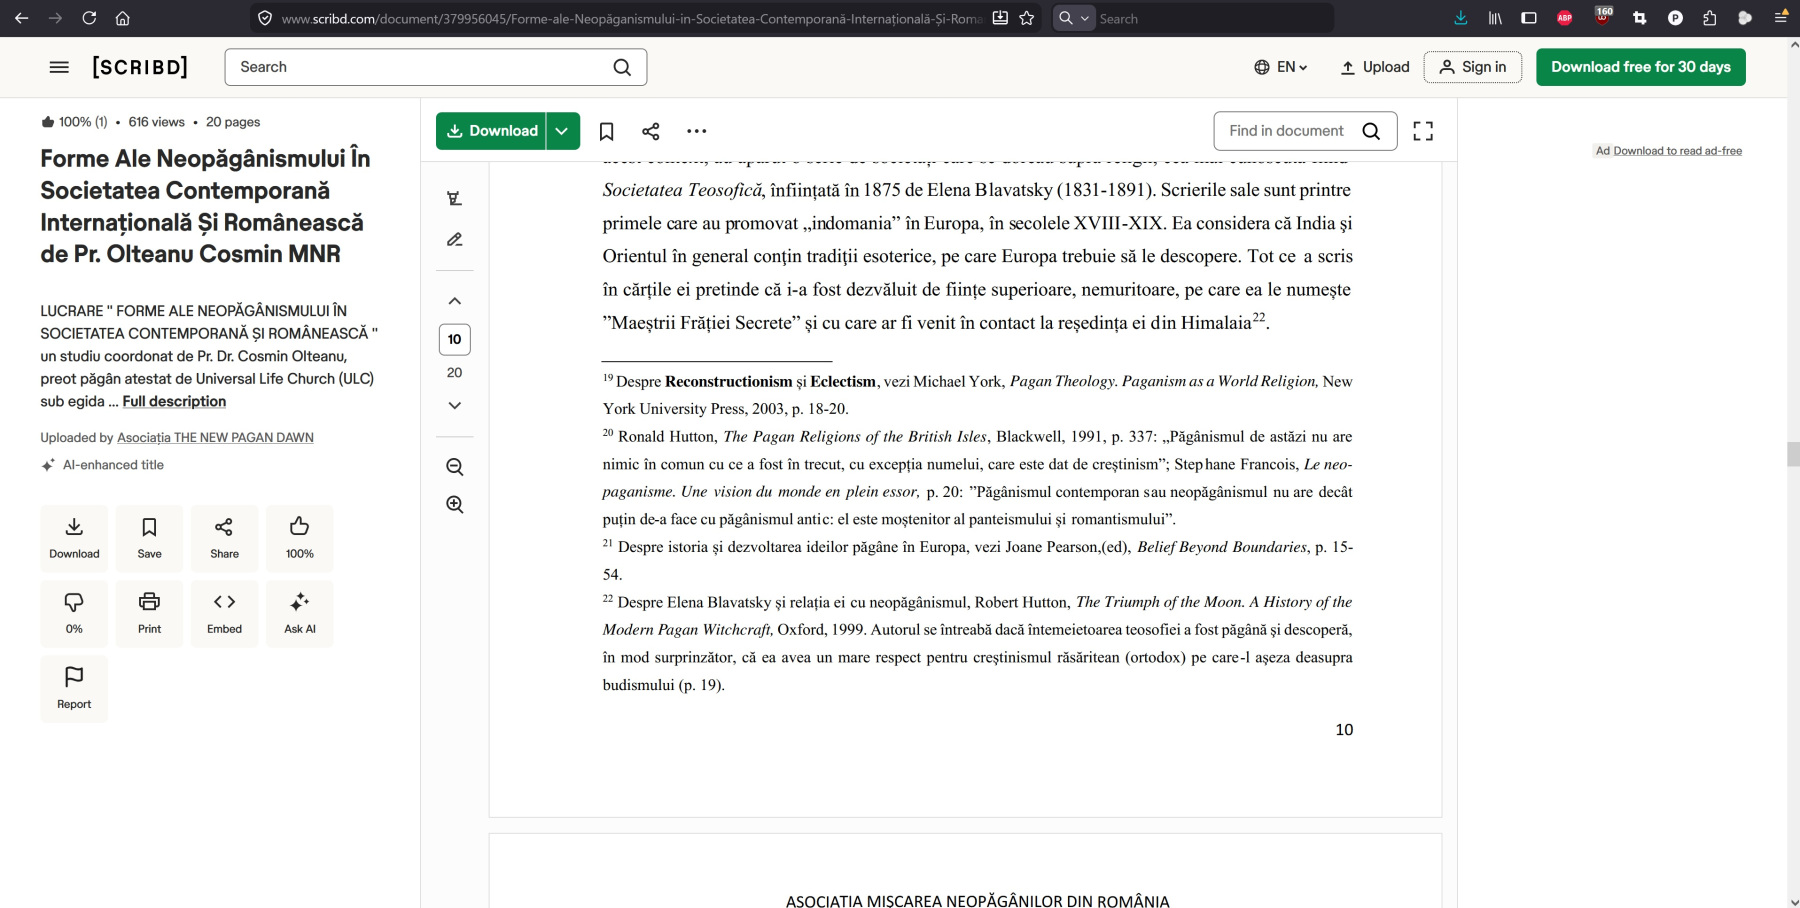Click the Sign in button
The height and width of the screenshot is (908, 1800).
coord(1472,67)
